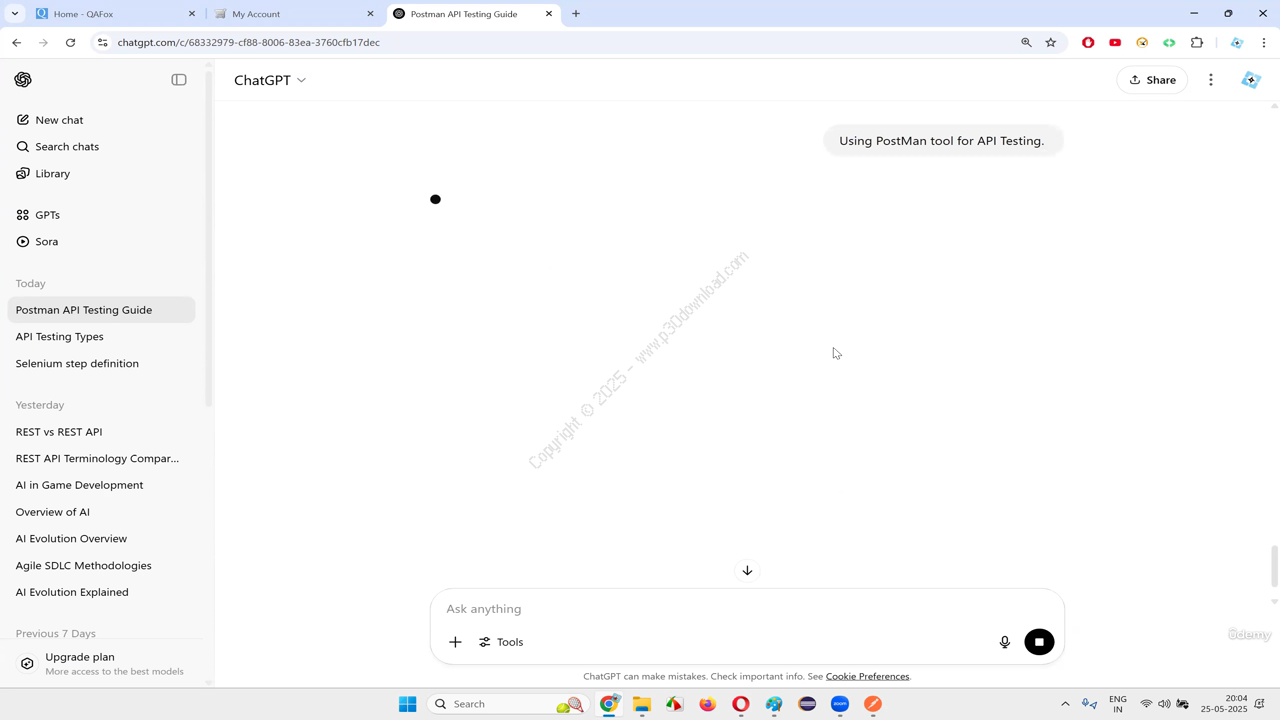Open Opera from the taskbar
The height and width of the screenshot is (720, 1280).
741,704
